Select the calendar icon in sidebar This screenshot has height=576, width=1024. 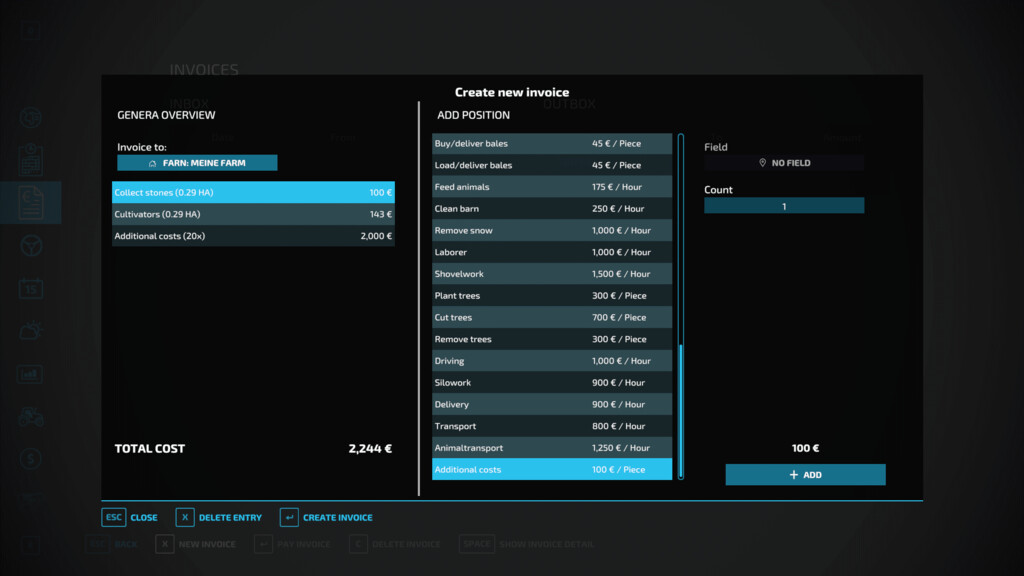pyautogui.click(x=31, y=289)
